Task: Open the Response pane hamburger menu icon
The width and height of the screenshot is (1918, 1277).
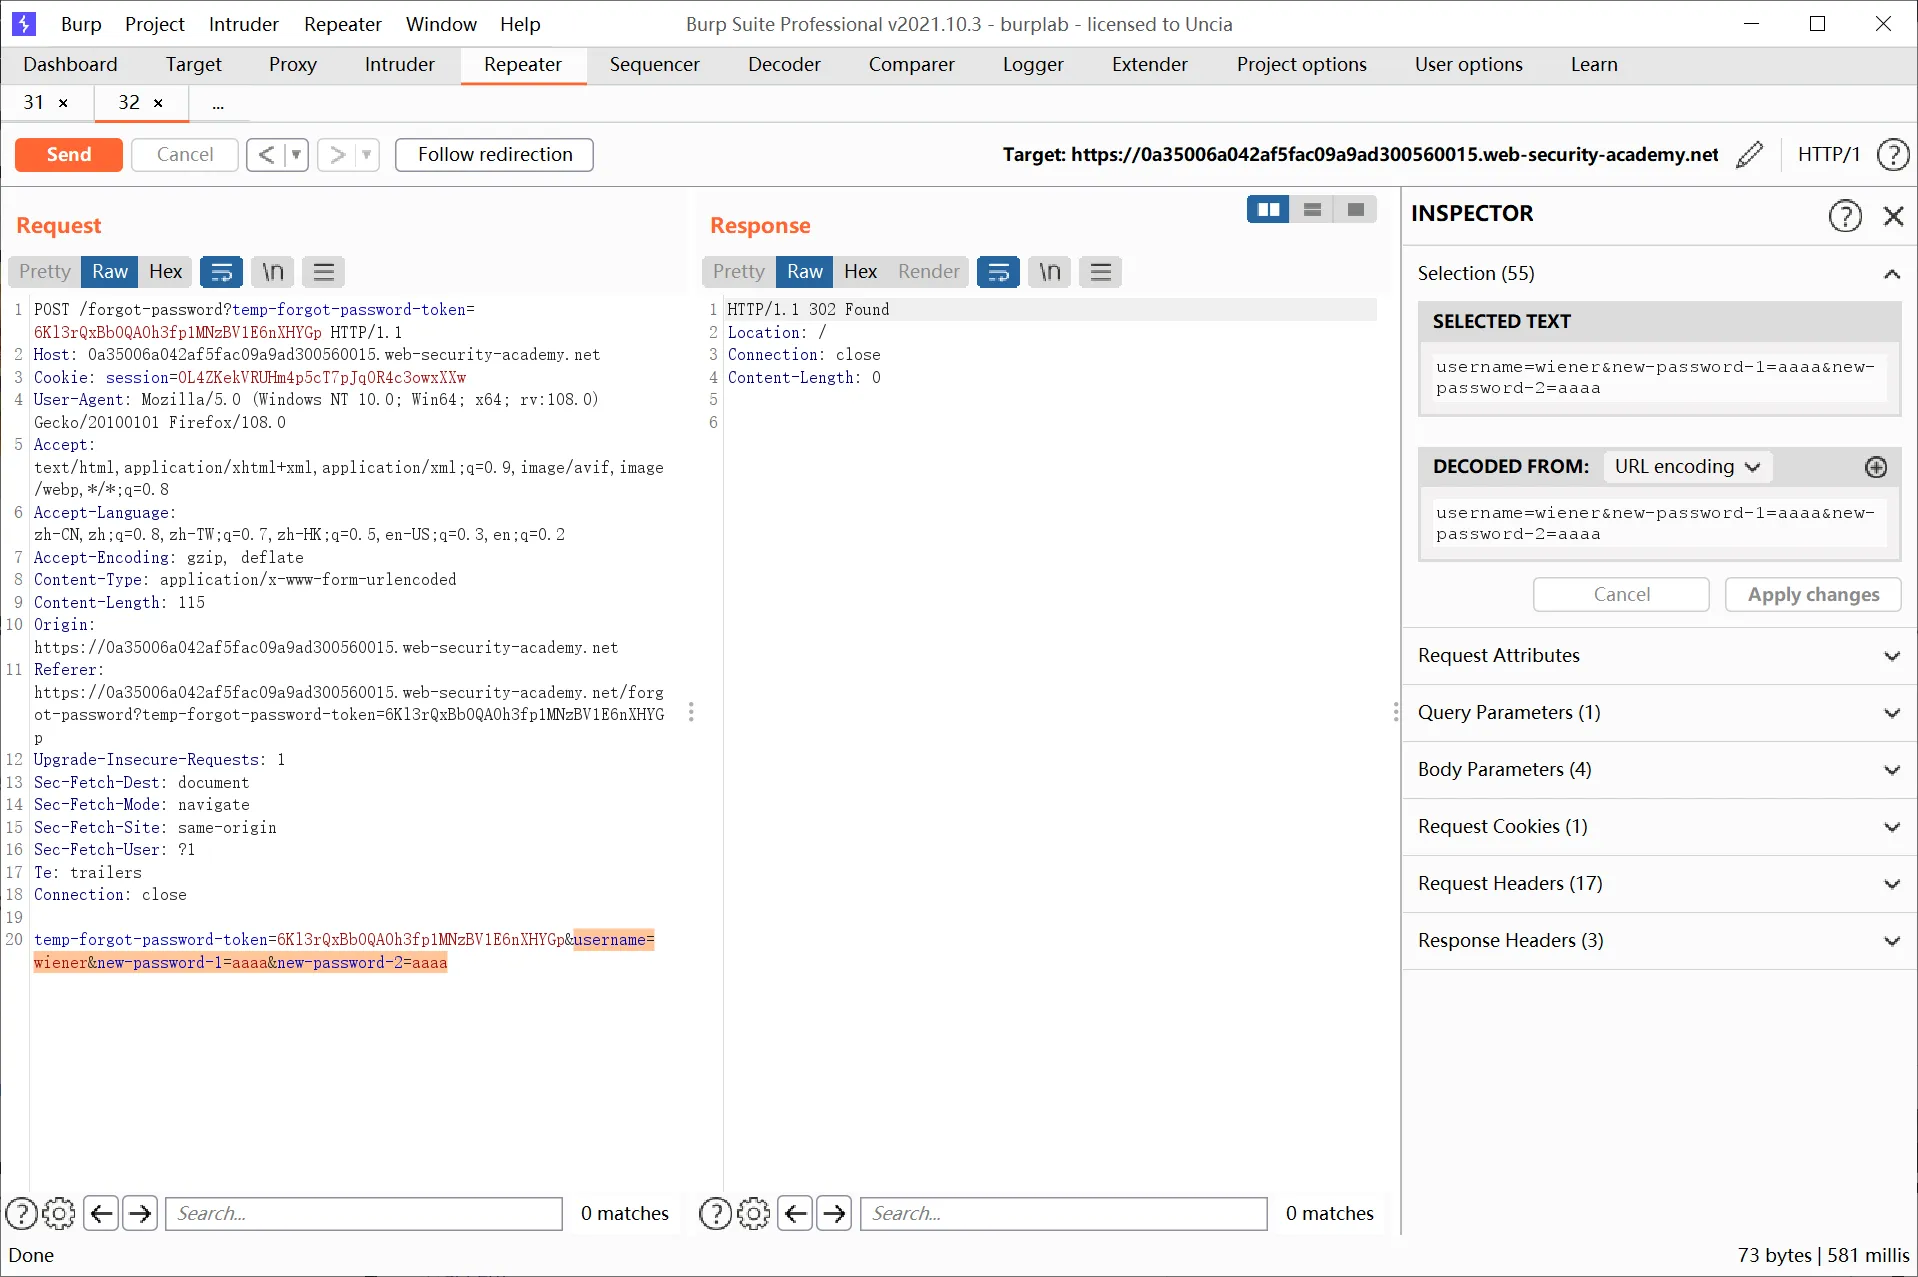Action: (1100, 272)
